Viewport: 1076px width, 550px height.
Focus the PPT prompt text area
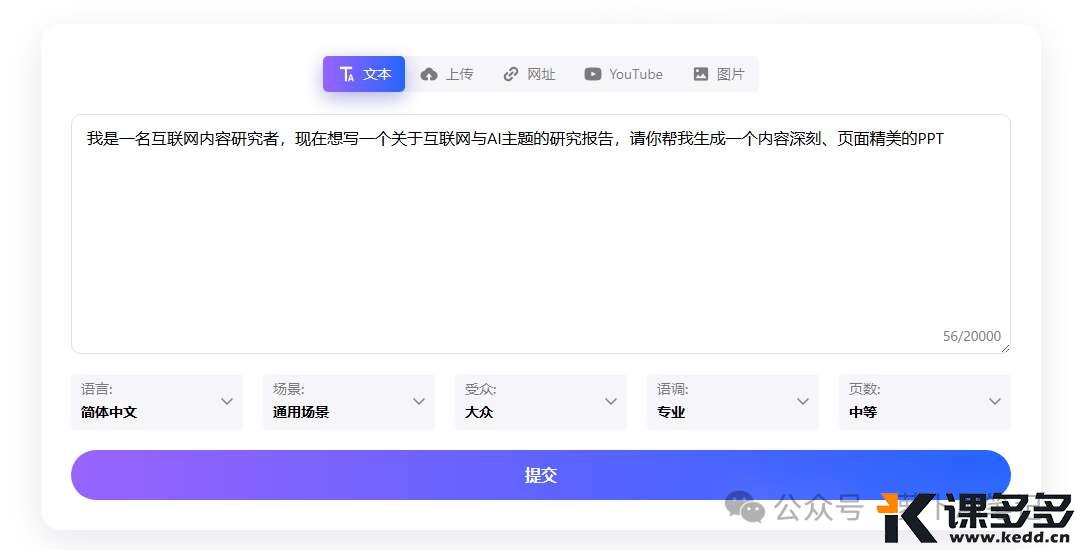point(541,234)
